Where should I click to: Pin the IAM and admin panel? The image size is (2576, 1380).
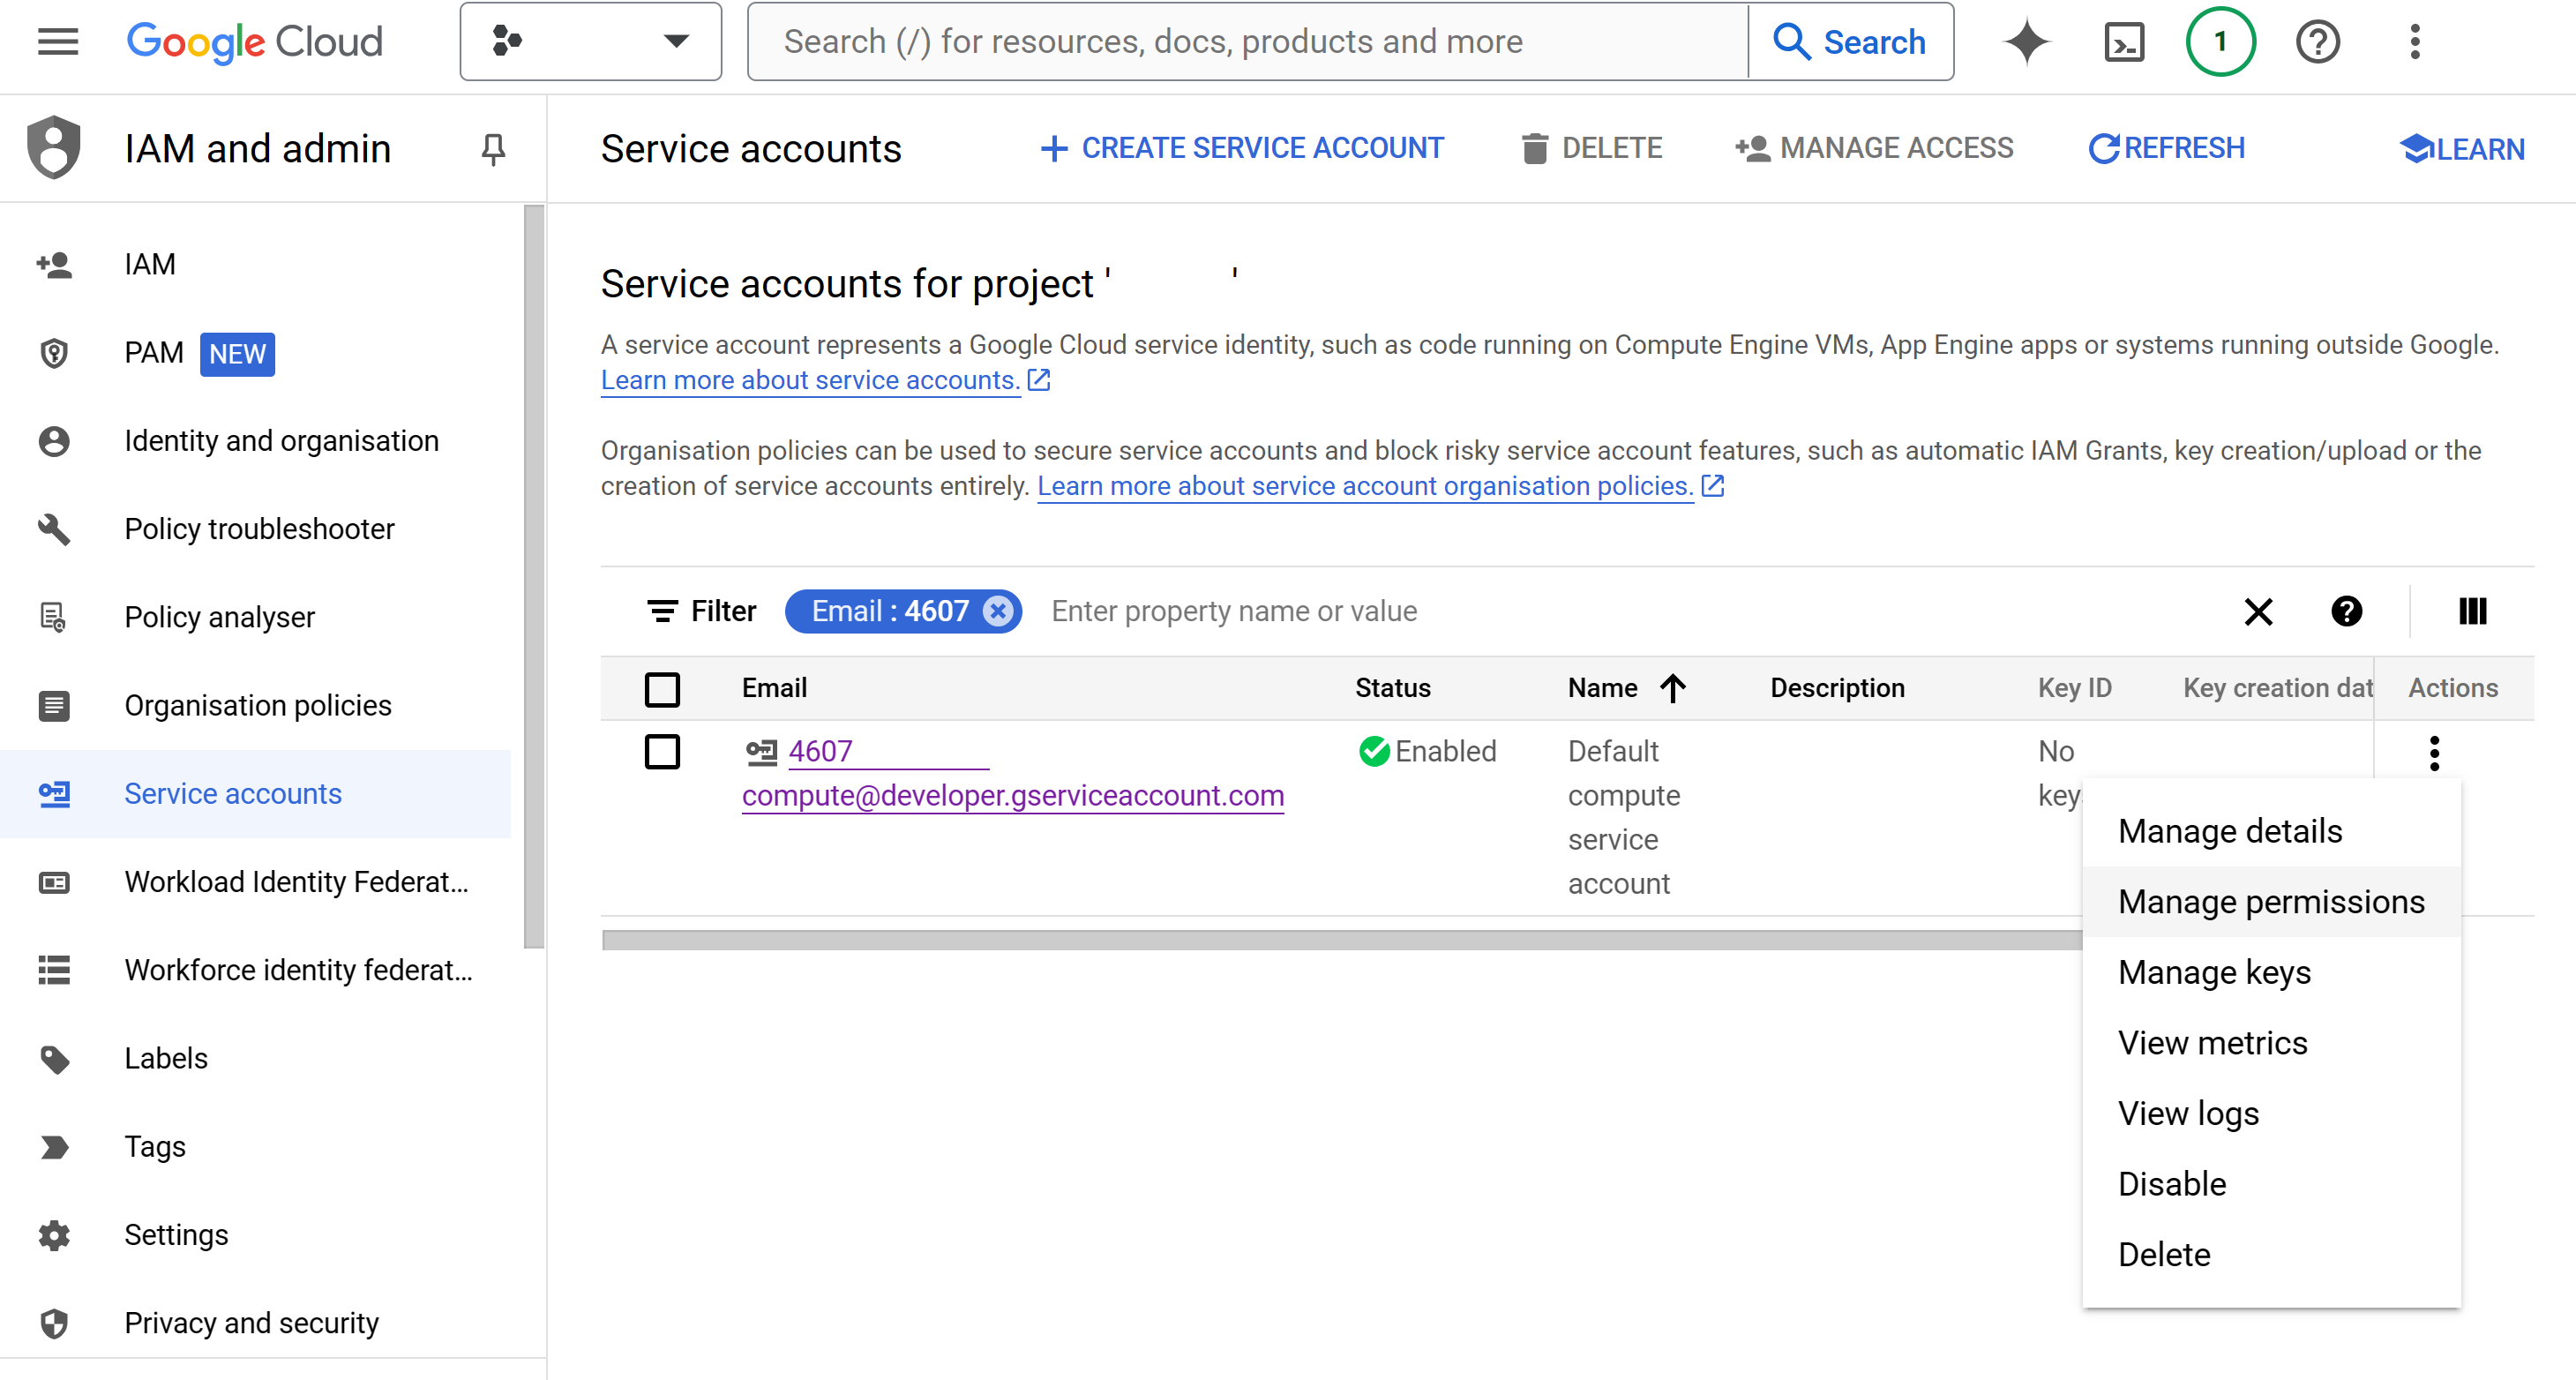click(x=493, y=149)
